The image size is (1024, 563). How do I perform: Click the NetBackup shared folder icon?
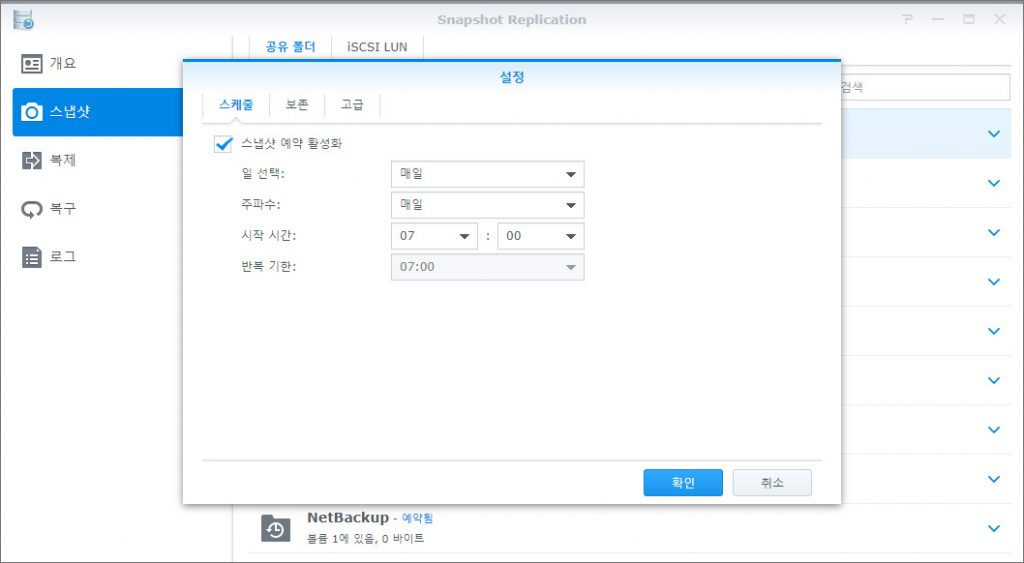[276, 528]
